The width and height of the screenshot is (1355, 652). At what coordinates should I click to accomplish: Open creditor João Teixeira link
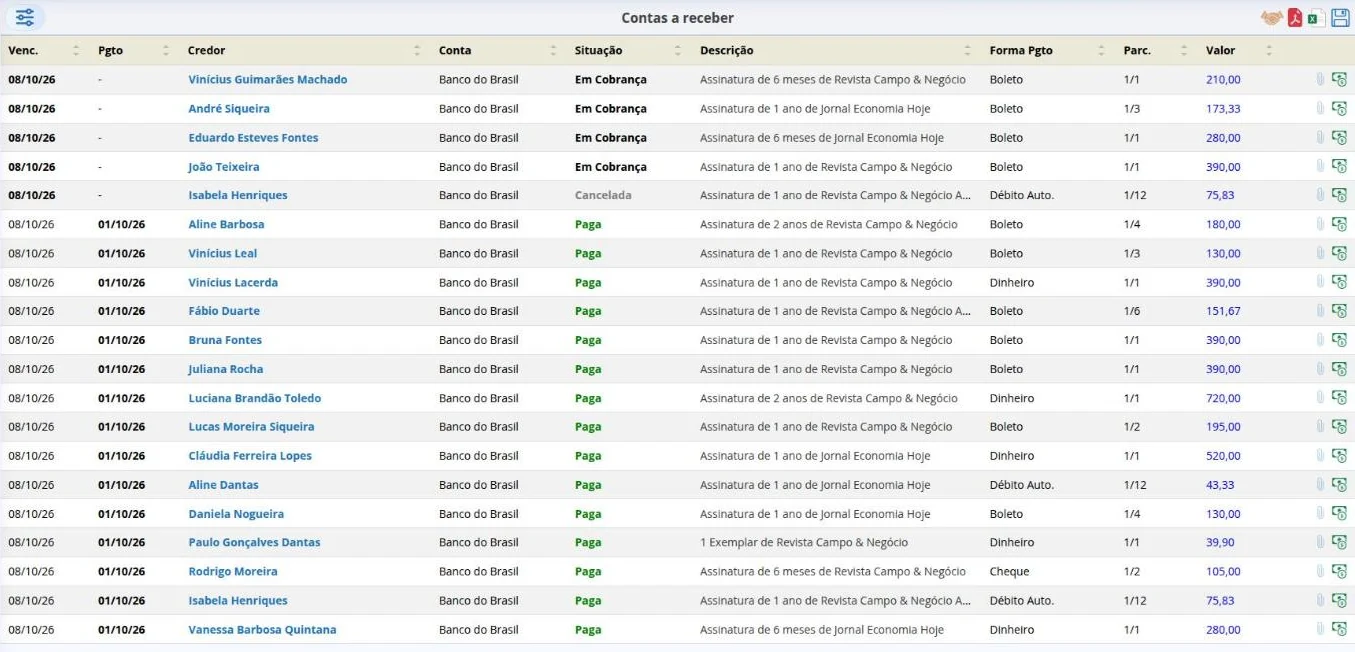[x=224, y=166]
